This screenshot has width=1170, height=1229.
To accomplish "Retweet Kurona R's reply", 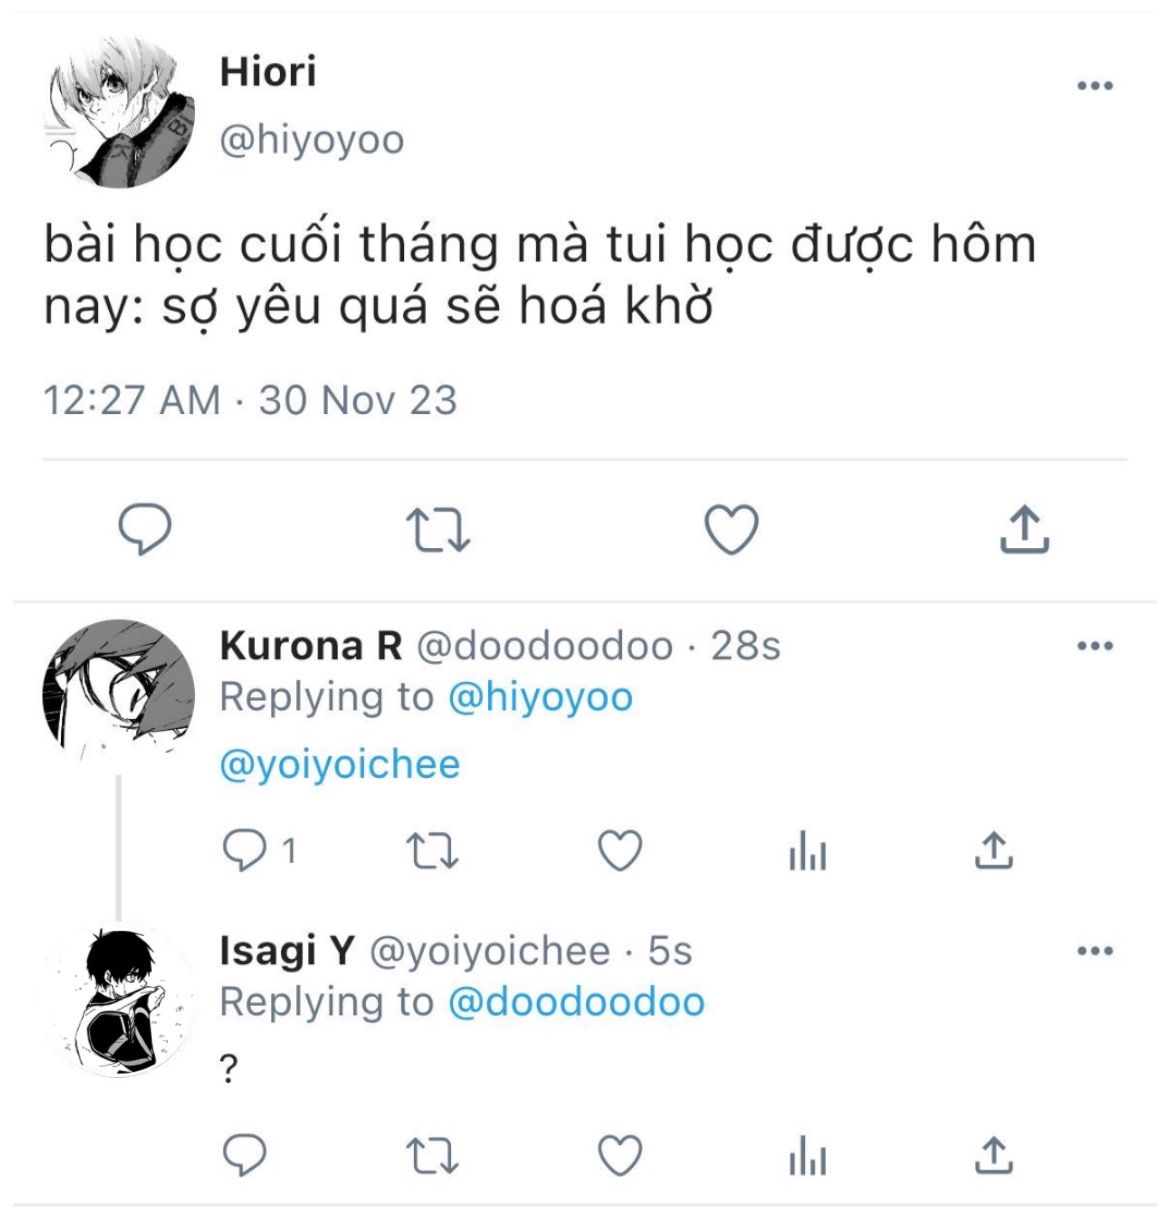I will pos(433,852).
